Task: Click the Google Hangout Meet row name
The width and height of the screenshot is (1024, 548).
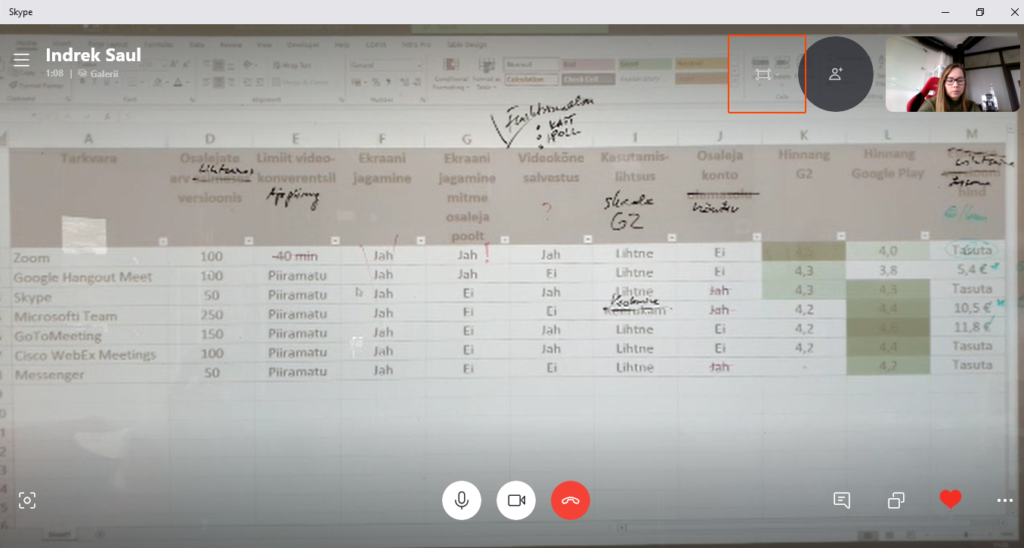Action: (83, 278)
